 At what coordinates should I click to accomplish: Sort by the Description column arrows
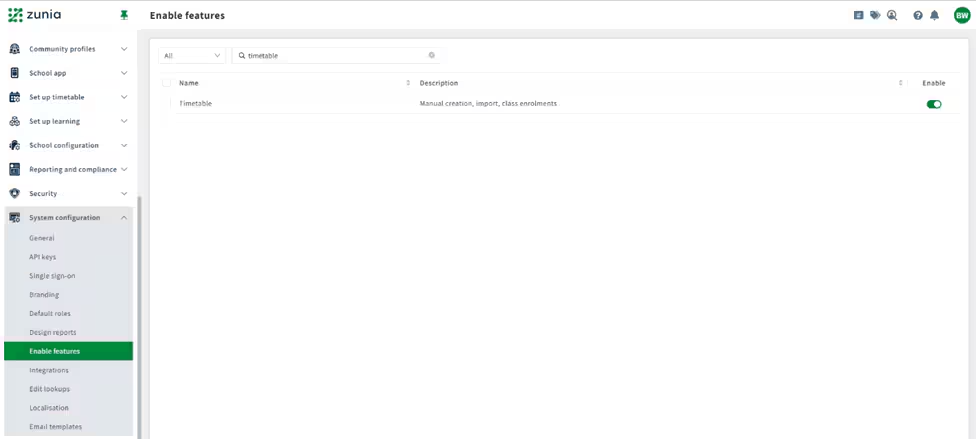(x=901, y=83)
